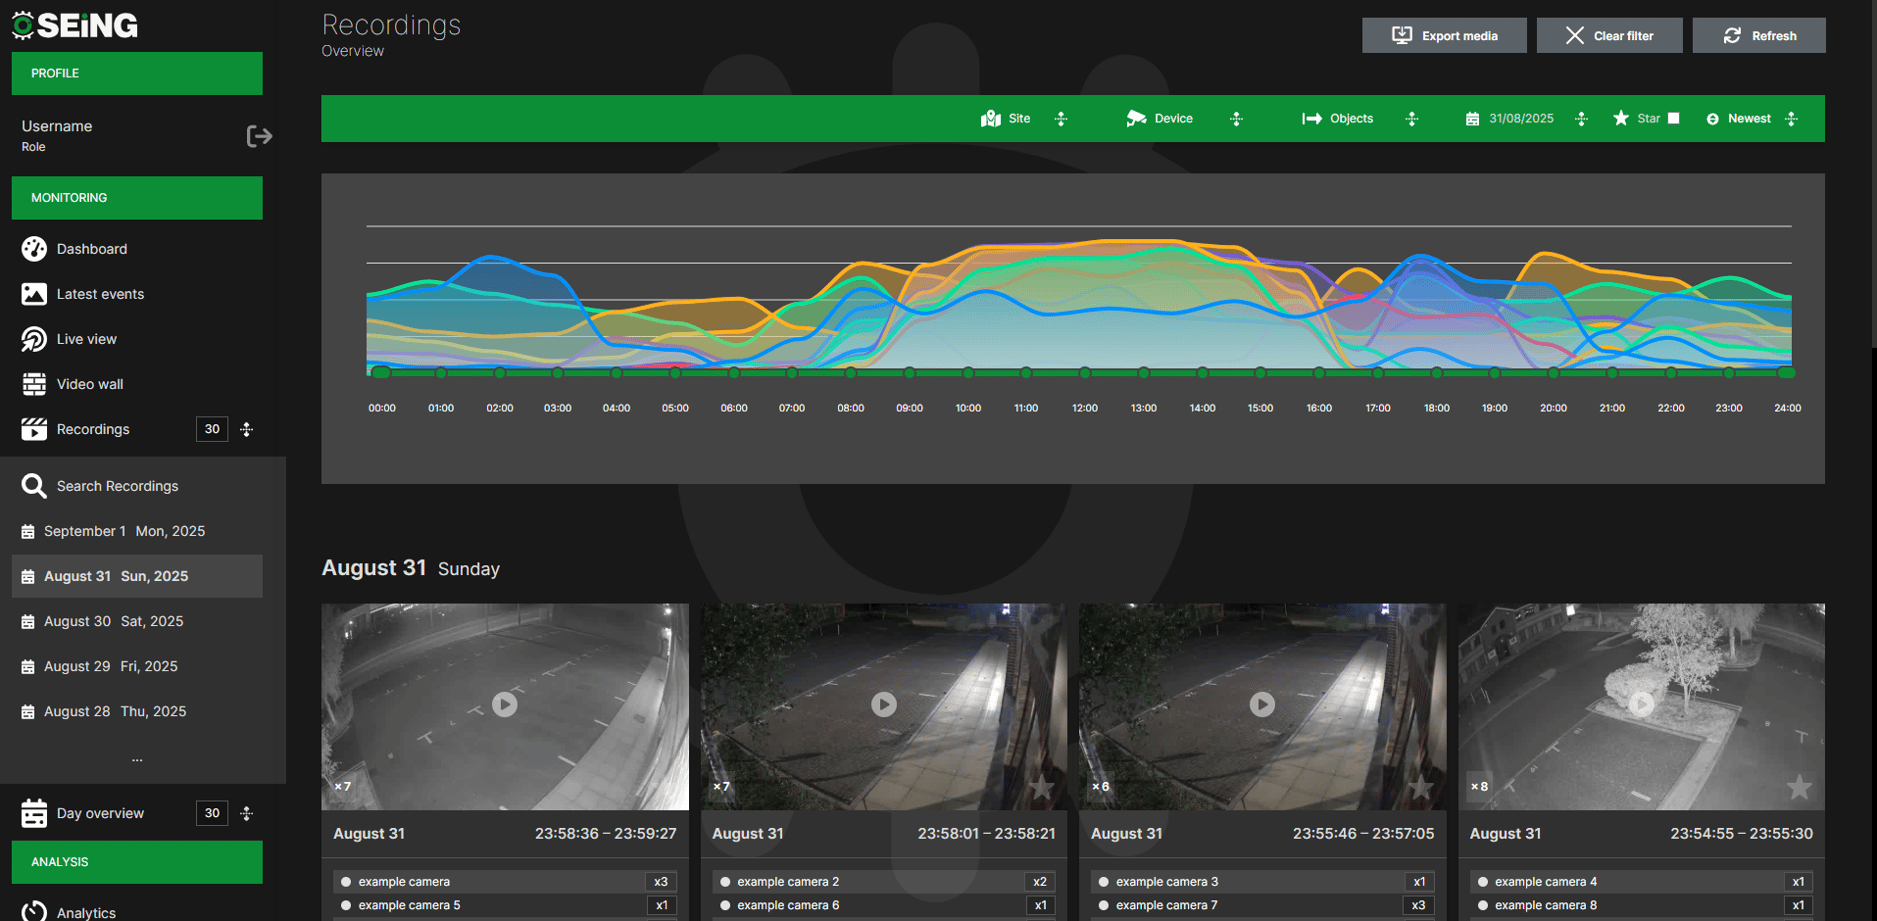Open the Device filter using the camera icon
Image resolution: width=1877 pixels, height=921 pixels.
(1137, 118)
